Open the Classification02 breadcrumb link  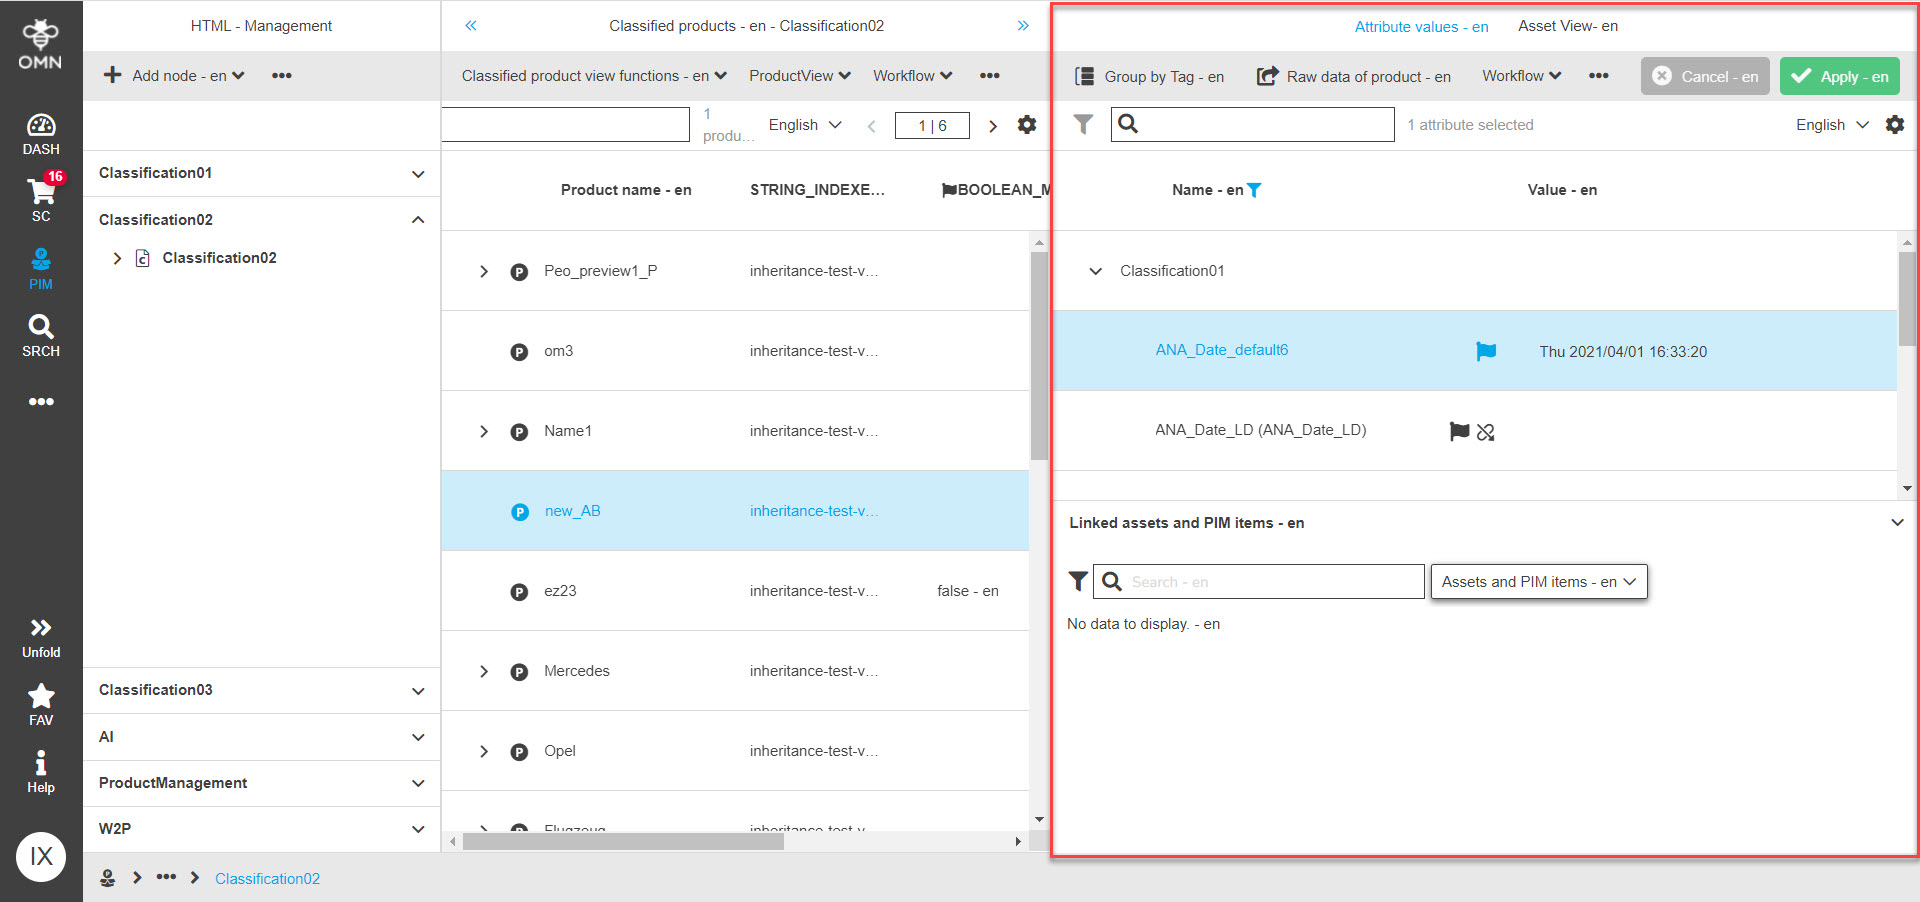(266, 878)
